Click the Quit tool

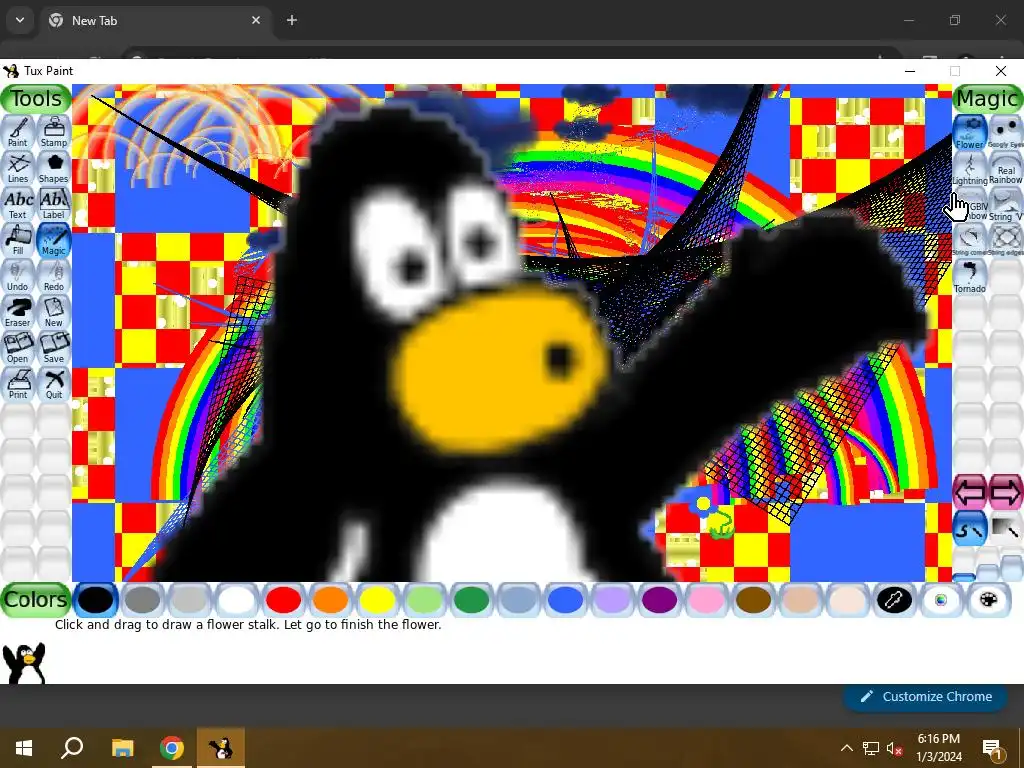[54, 384]
